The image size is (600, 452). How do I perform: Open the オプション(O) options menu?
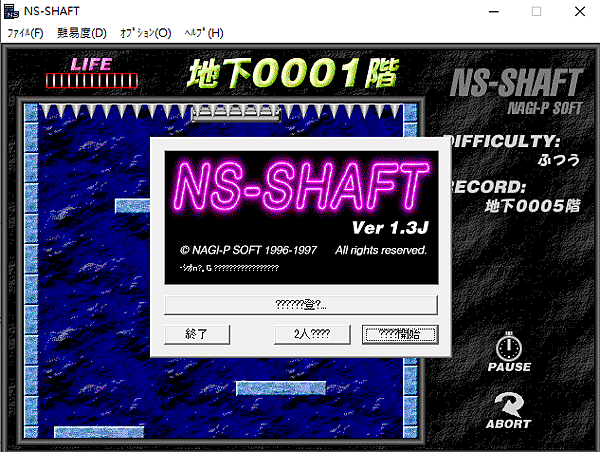(145, 33)
